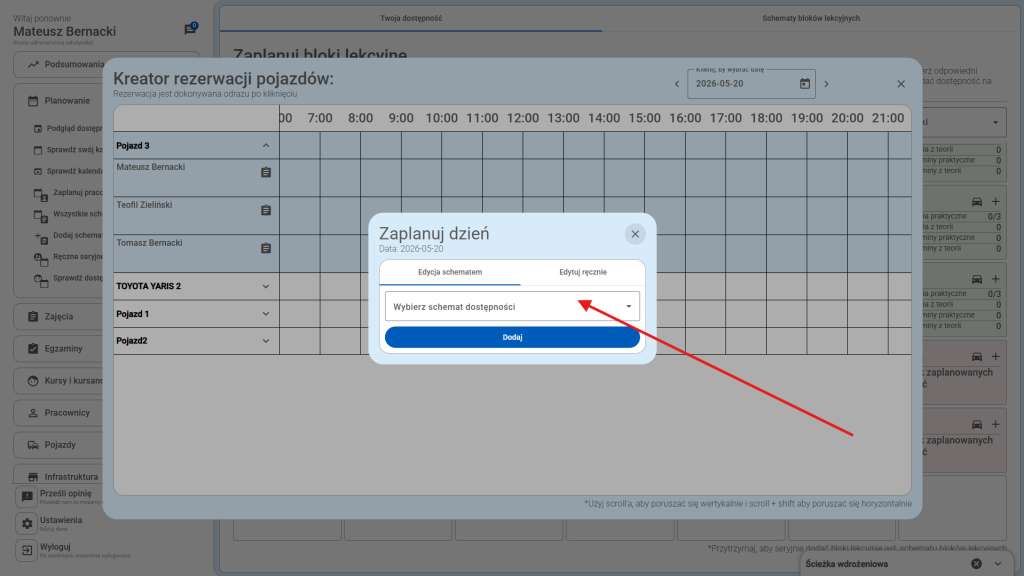Close the Zaplanuj dzień dialog
The height and width of the screenshot is (576, 1024).
[635, 234]
